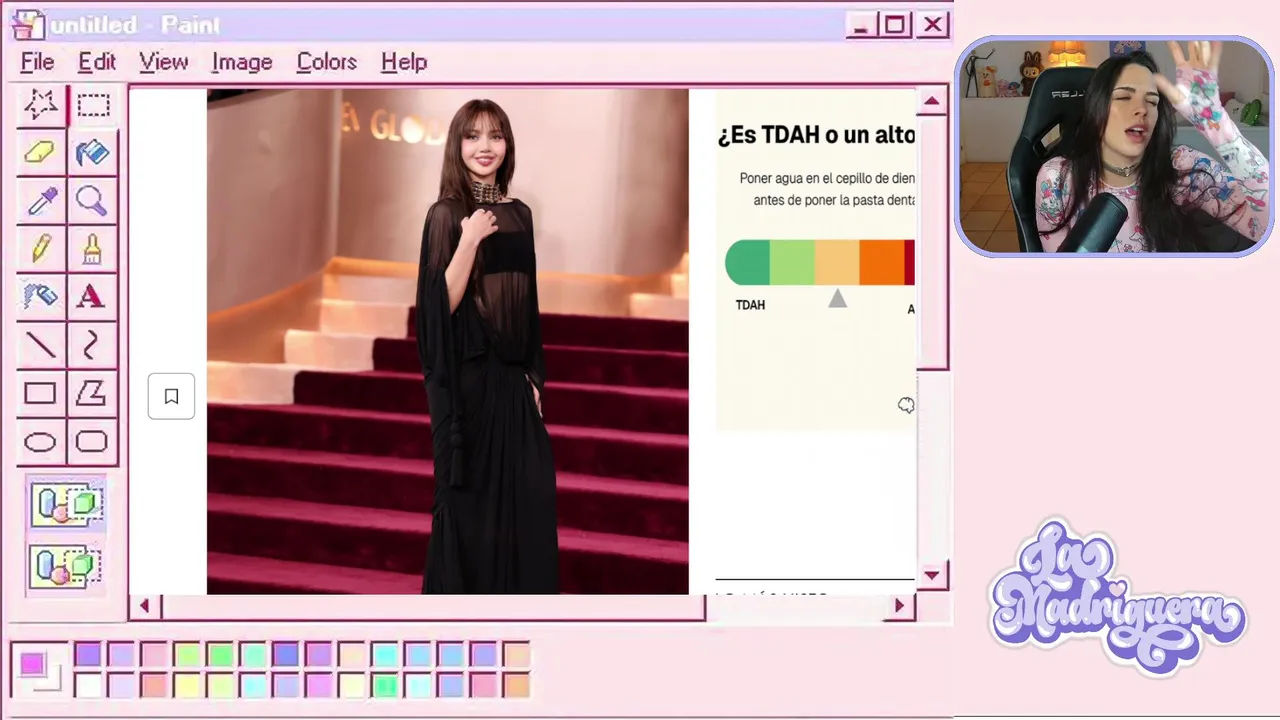The width and height of the screenshot is (1280, 720).
Task: Select the Free-Form Select star tool
Action: (x=41, y=105)
